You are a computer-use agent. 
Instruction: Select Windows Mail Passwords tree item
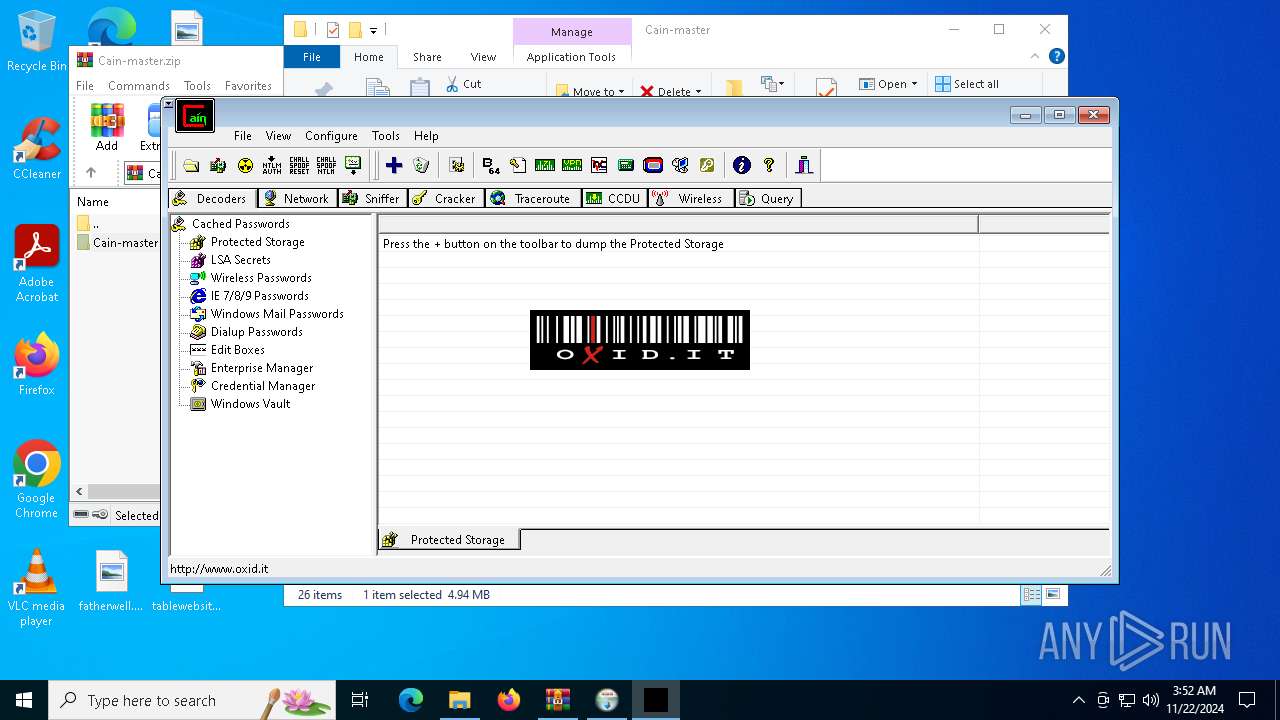[x=277, y=314]
